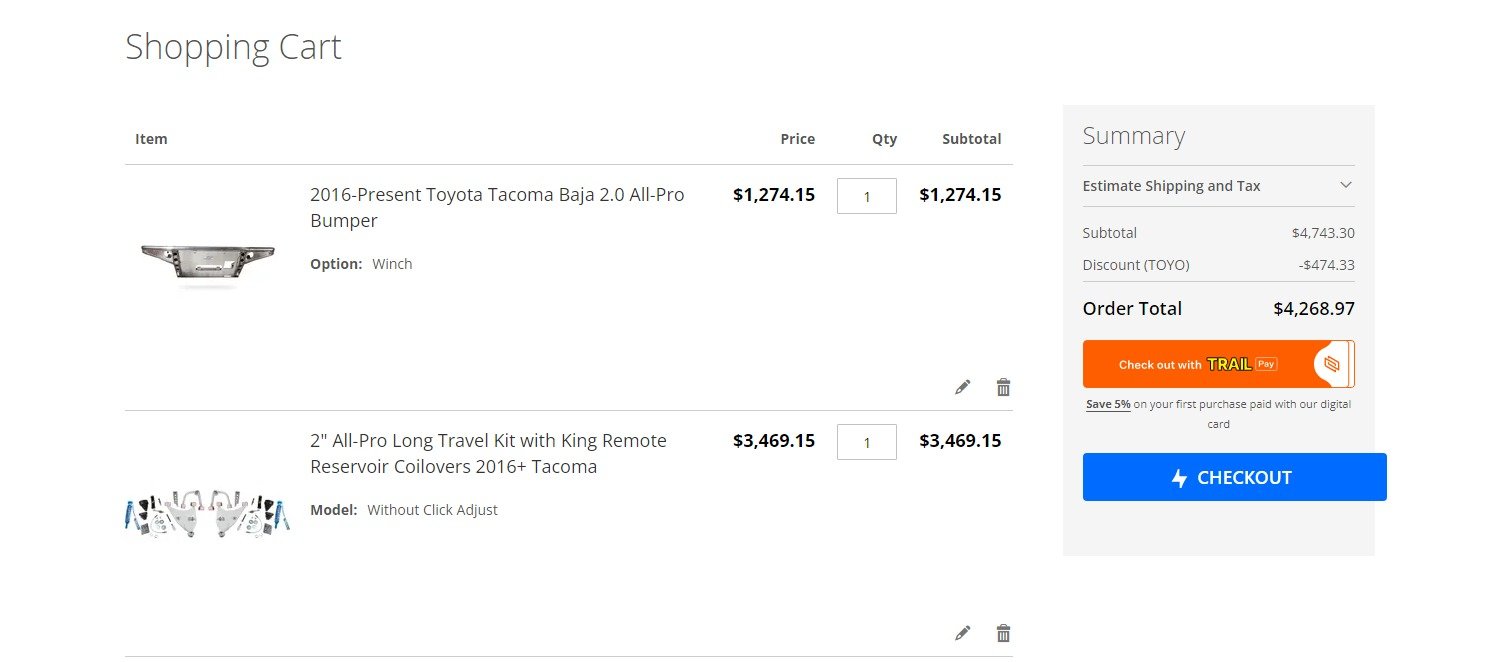1499x662 pixels.
Task: Open the All-Pro Long Travel Kit title link
Action: click(x=488, y=454)
